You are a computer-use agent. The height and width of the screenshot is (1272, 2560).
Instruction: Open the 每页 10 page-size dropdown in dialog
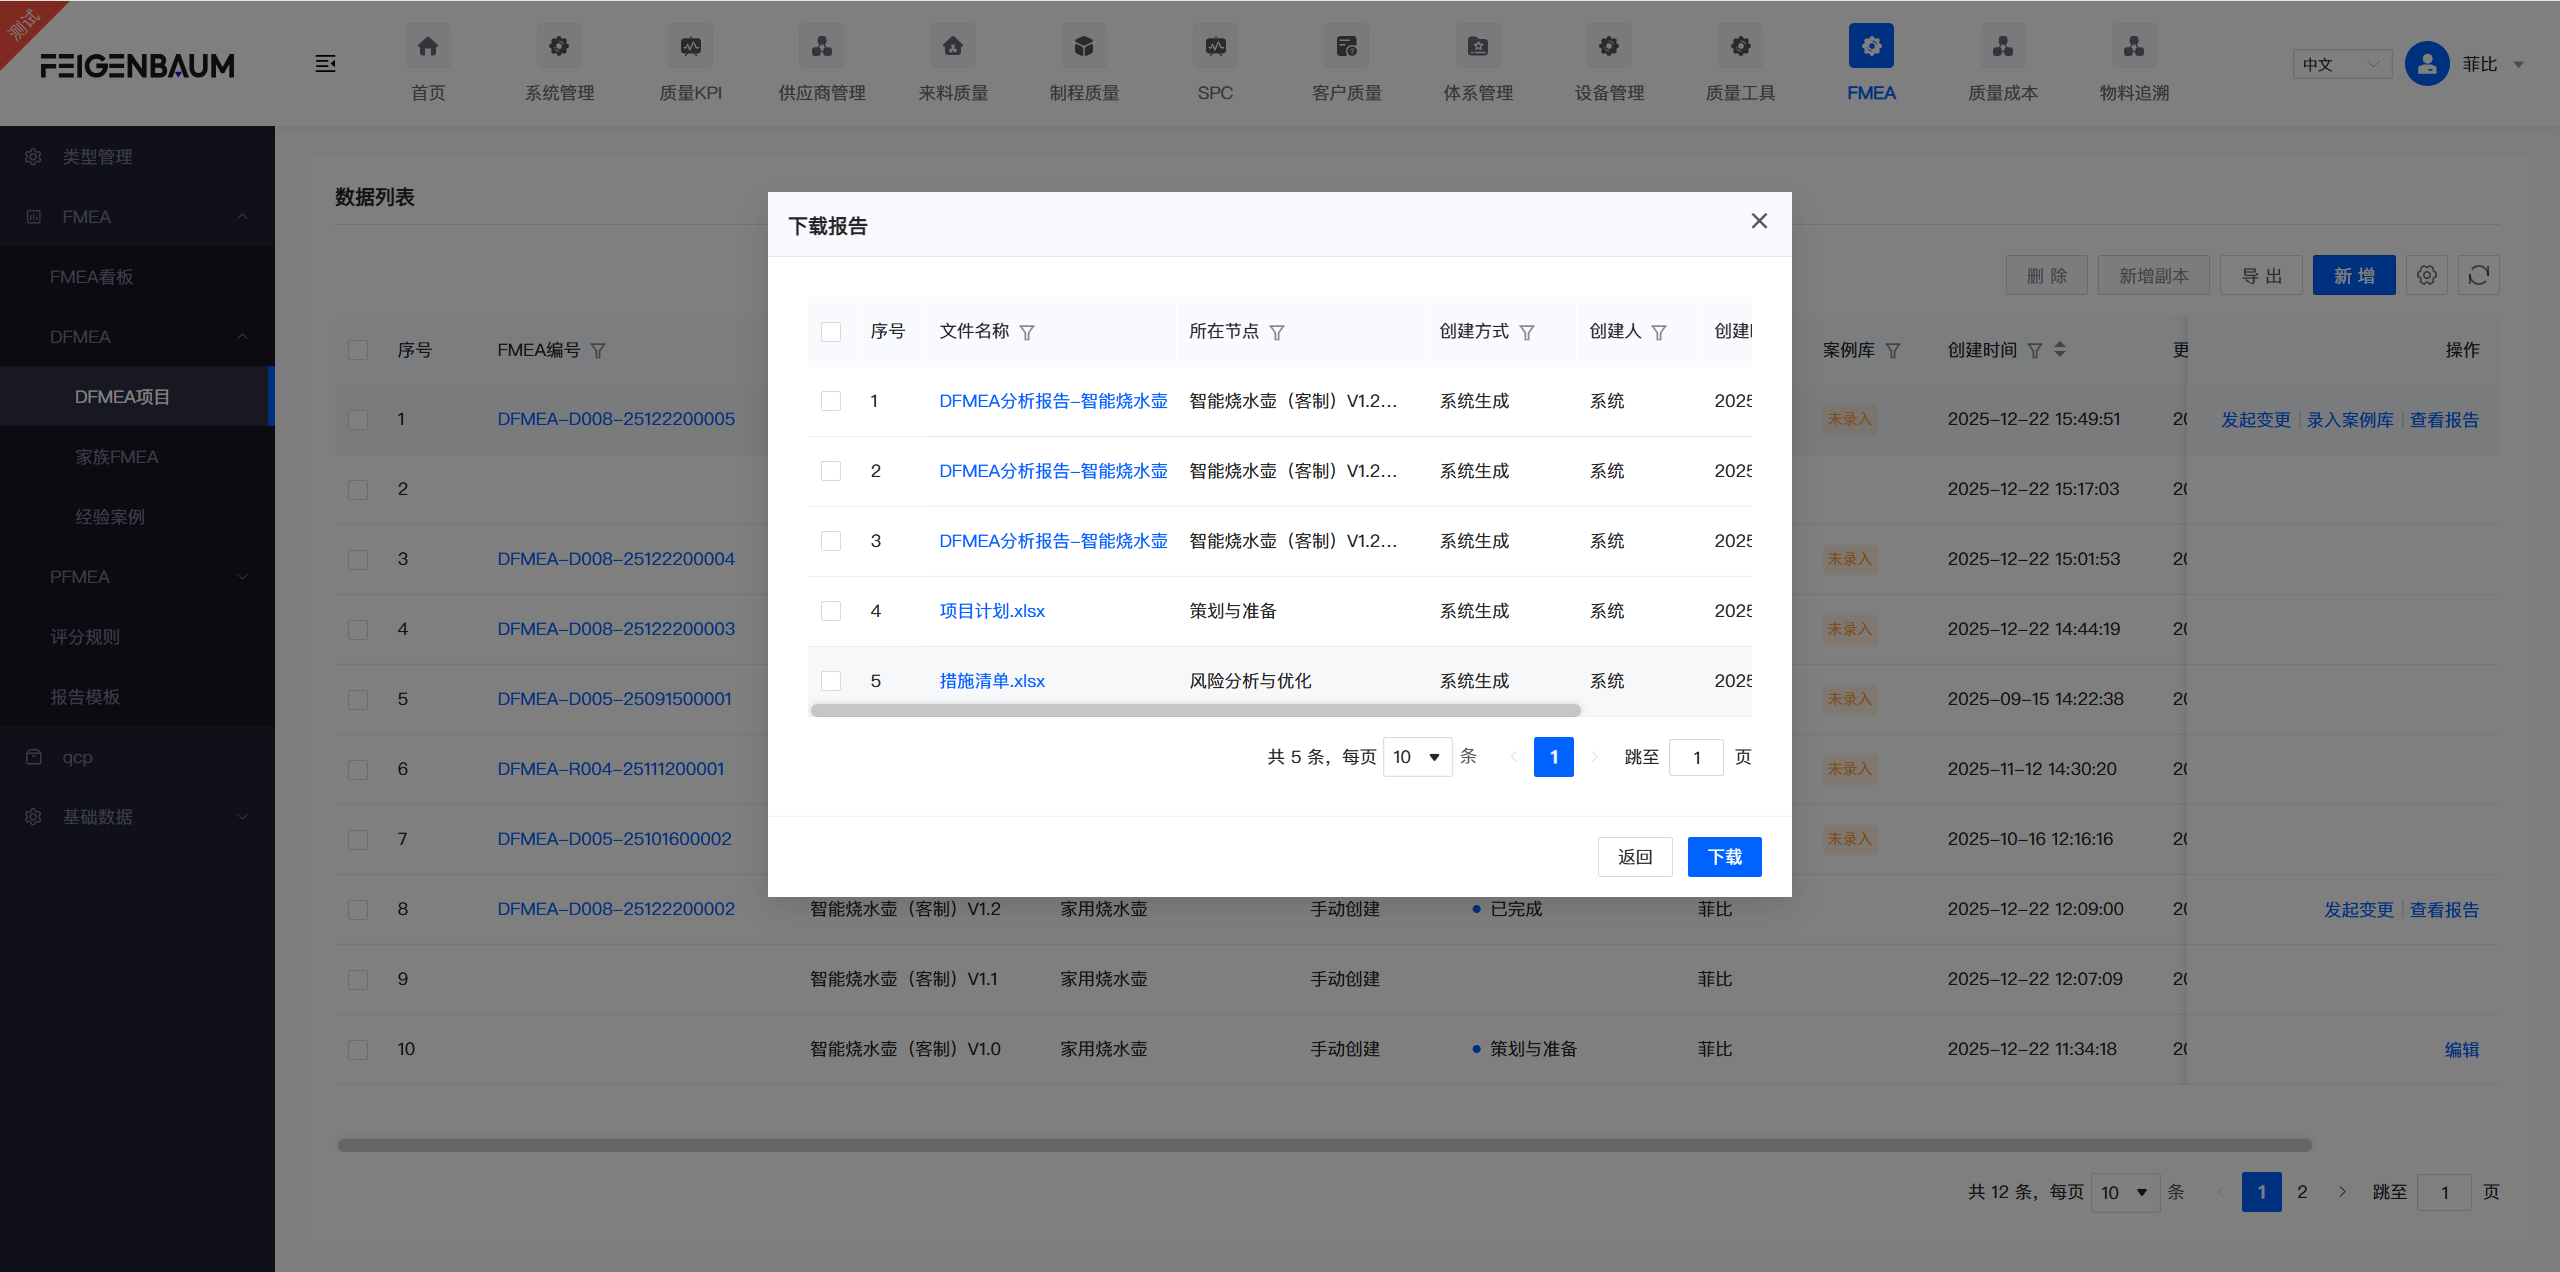tap(1416, 757)
